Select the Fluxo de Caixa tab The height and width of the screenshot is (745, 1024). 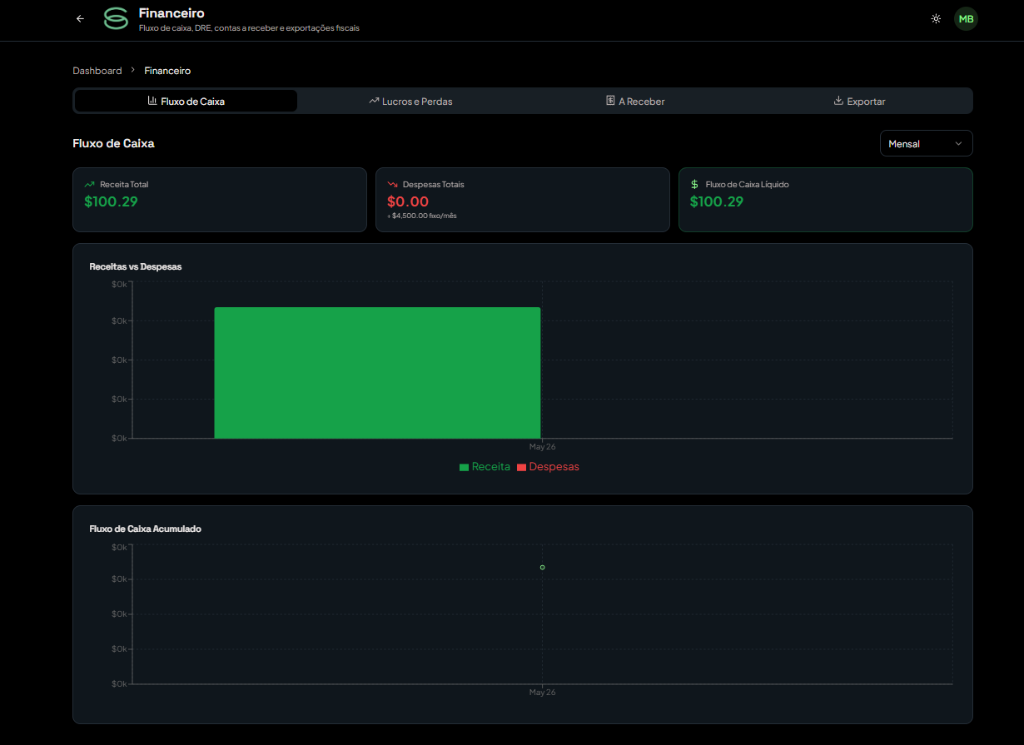click(x=186, y=101)
